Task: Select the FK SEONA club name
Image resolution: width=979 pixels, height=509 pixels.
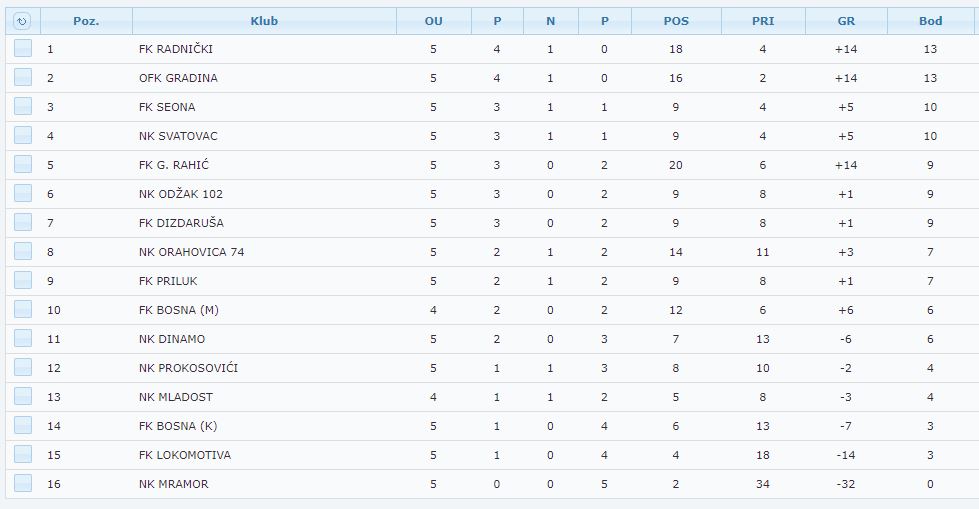Action: tap(167, 107)
